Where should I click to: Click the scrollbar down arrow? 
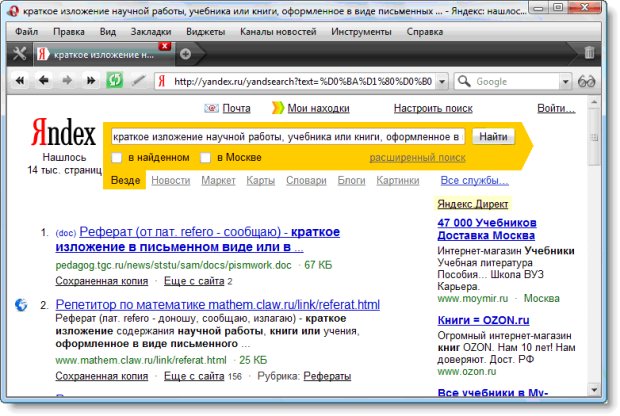[594, 390]
